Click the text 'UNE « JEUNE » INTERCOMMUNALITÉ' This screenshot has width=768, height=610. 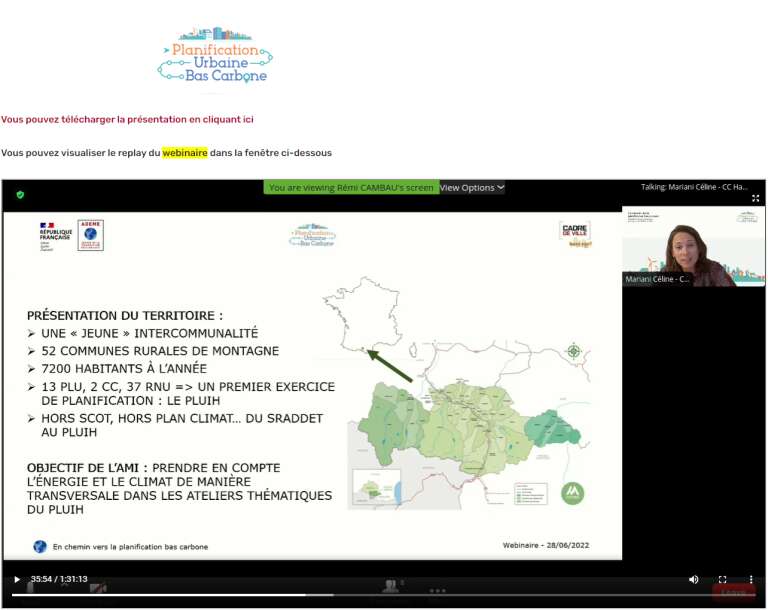coord(149,333)
